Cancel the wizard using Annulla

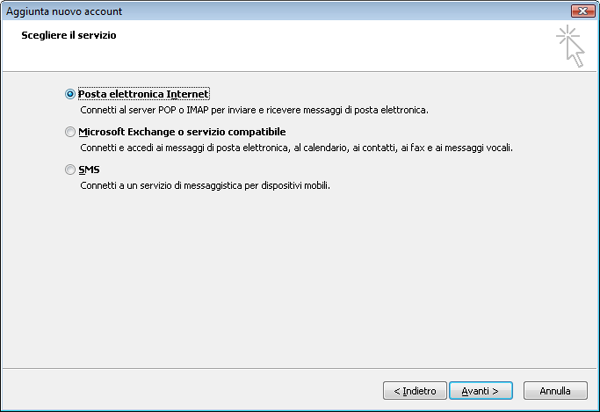click(555, 391)
